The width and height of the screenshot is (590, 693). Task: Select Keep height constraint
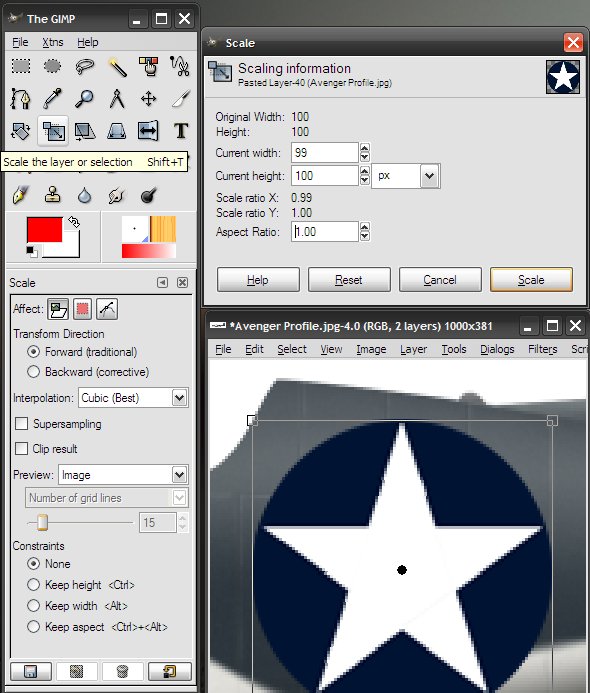[x=34, y=585]
